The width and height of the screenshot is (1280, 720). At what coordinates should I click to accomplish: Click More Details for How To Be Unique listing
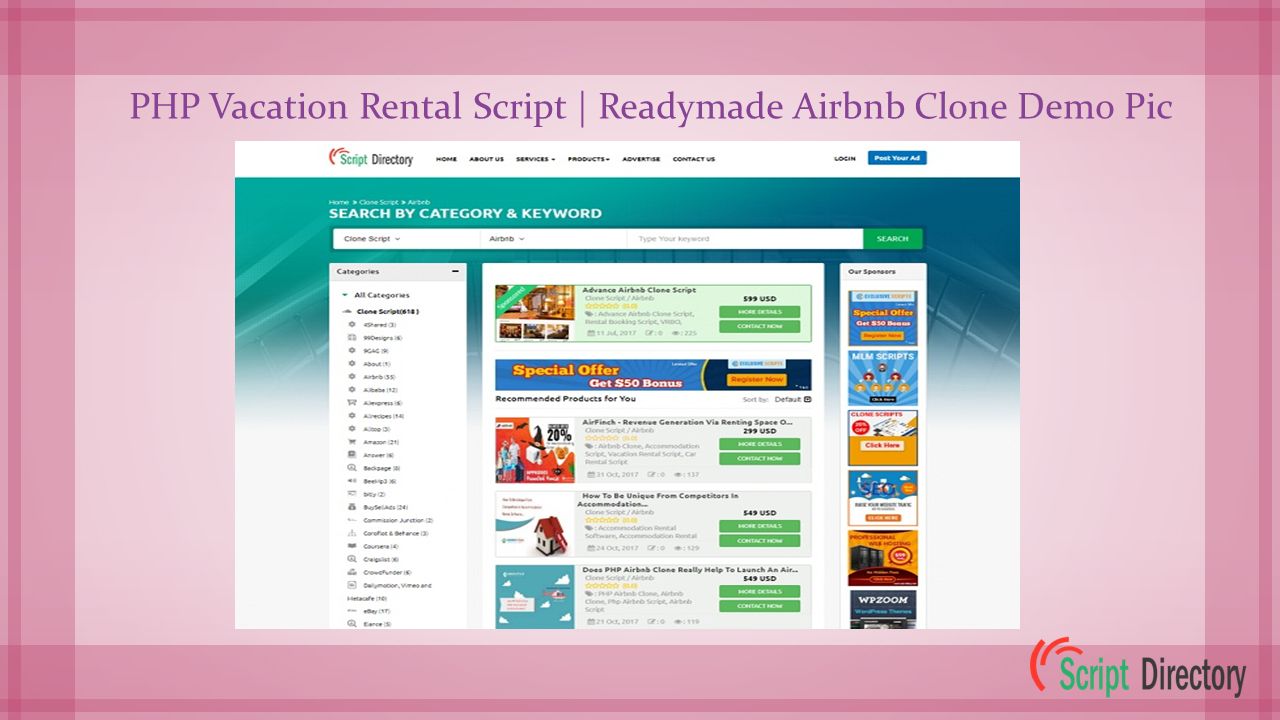coord(760,526)
